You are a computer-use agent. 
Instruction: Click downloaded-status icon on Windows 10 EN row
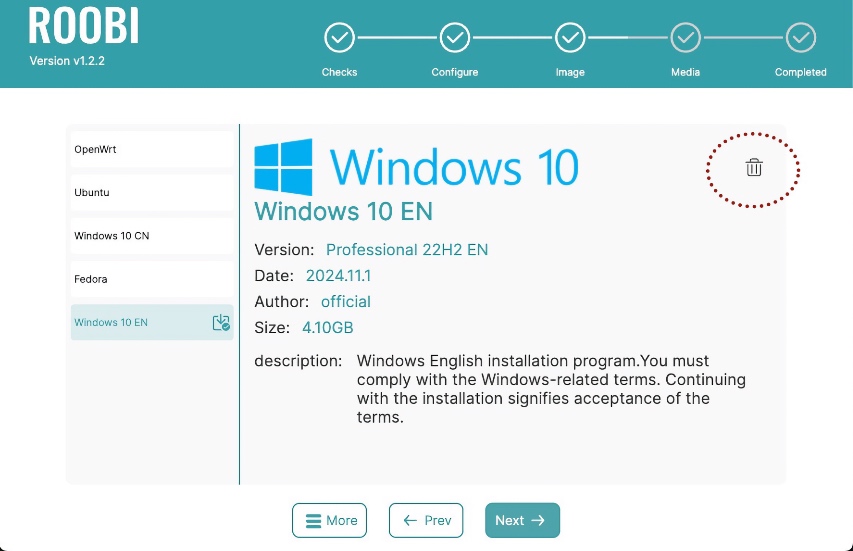coord(221,323)
